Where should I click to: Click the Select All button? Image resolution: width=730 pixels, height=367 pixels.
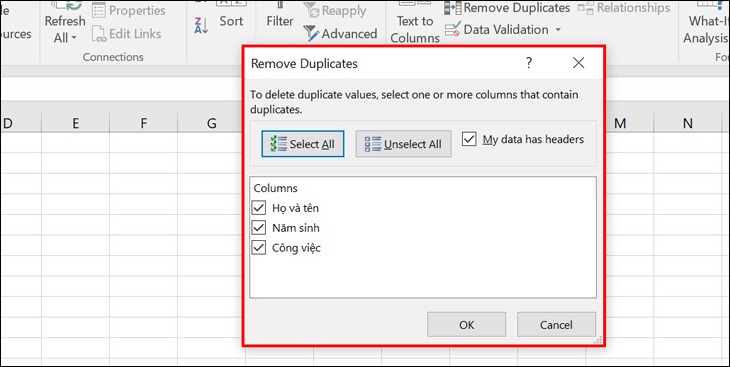pos(303,144)
